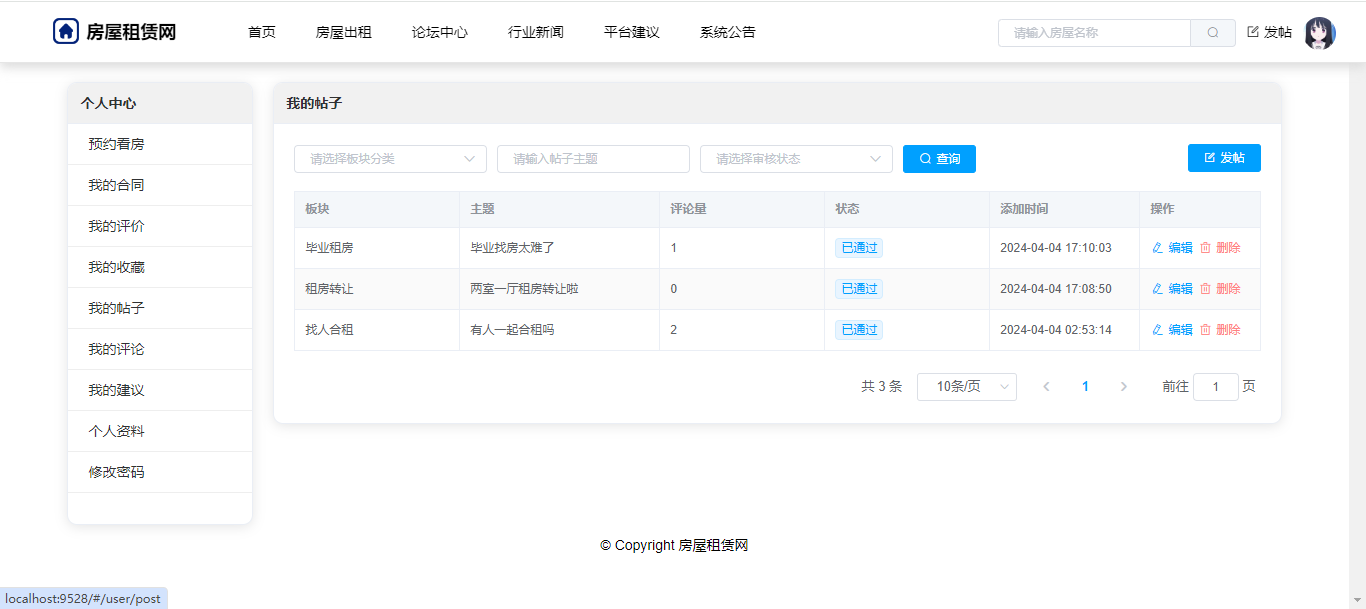
Task: Navigate to 论坛中心 in top menu
Action: 439,32
